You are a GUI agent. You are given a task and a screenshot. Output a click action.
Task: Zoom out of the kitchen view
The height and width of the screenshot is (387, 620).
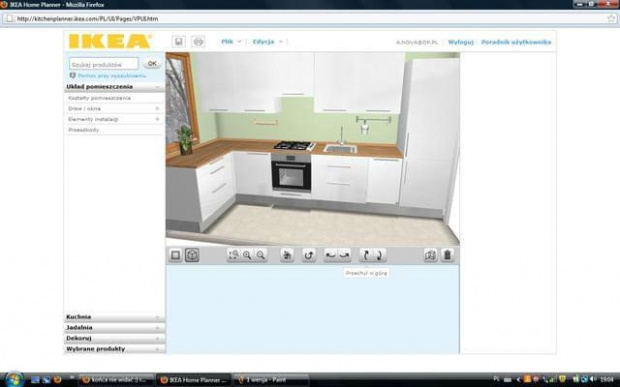[x=261, y=255]
